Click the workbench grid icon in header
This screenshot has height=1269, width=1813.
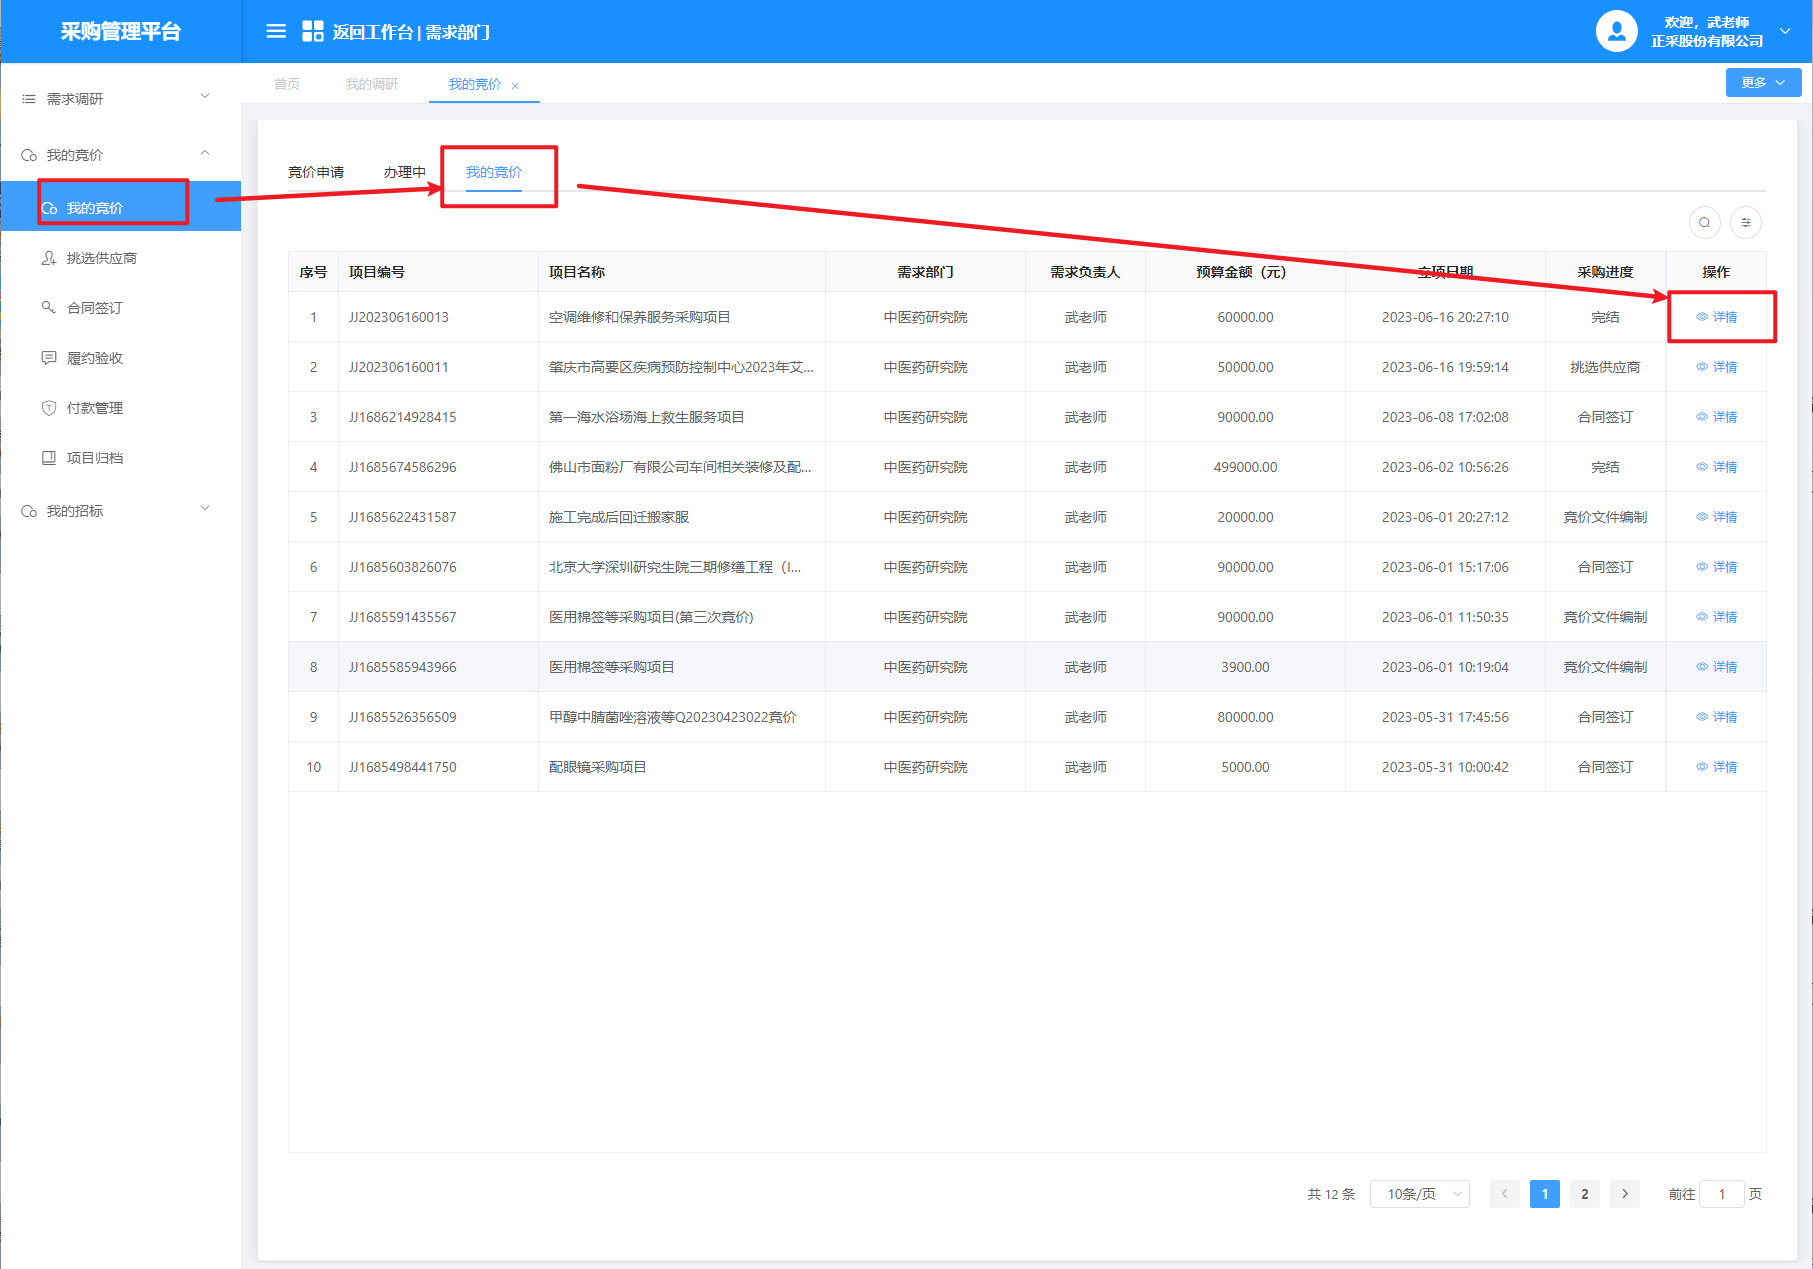click(312, 32)
